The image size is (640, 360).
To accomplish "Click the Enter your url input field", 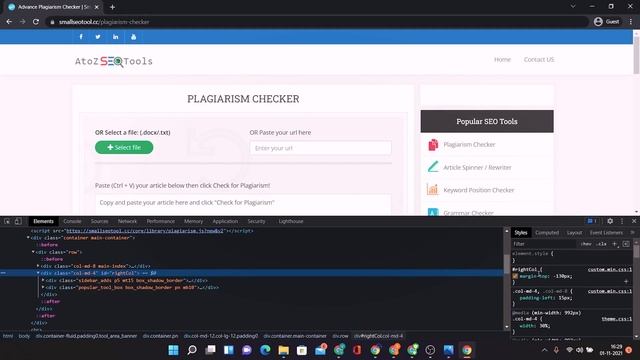I will pyautogui.click(x=320, y=148).
